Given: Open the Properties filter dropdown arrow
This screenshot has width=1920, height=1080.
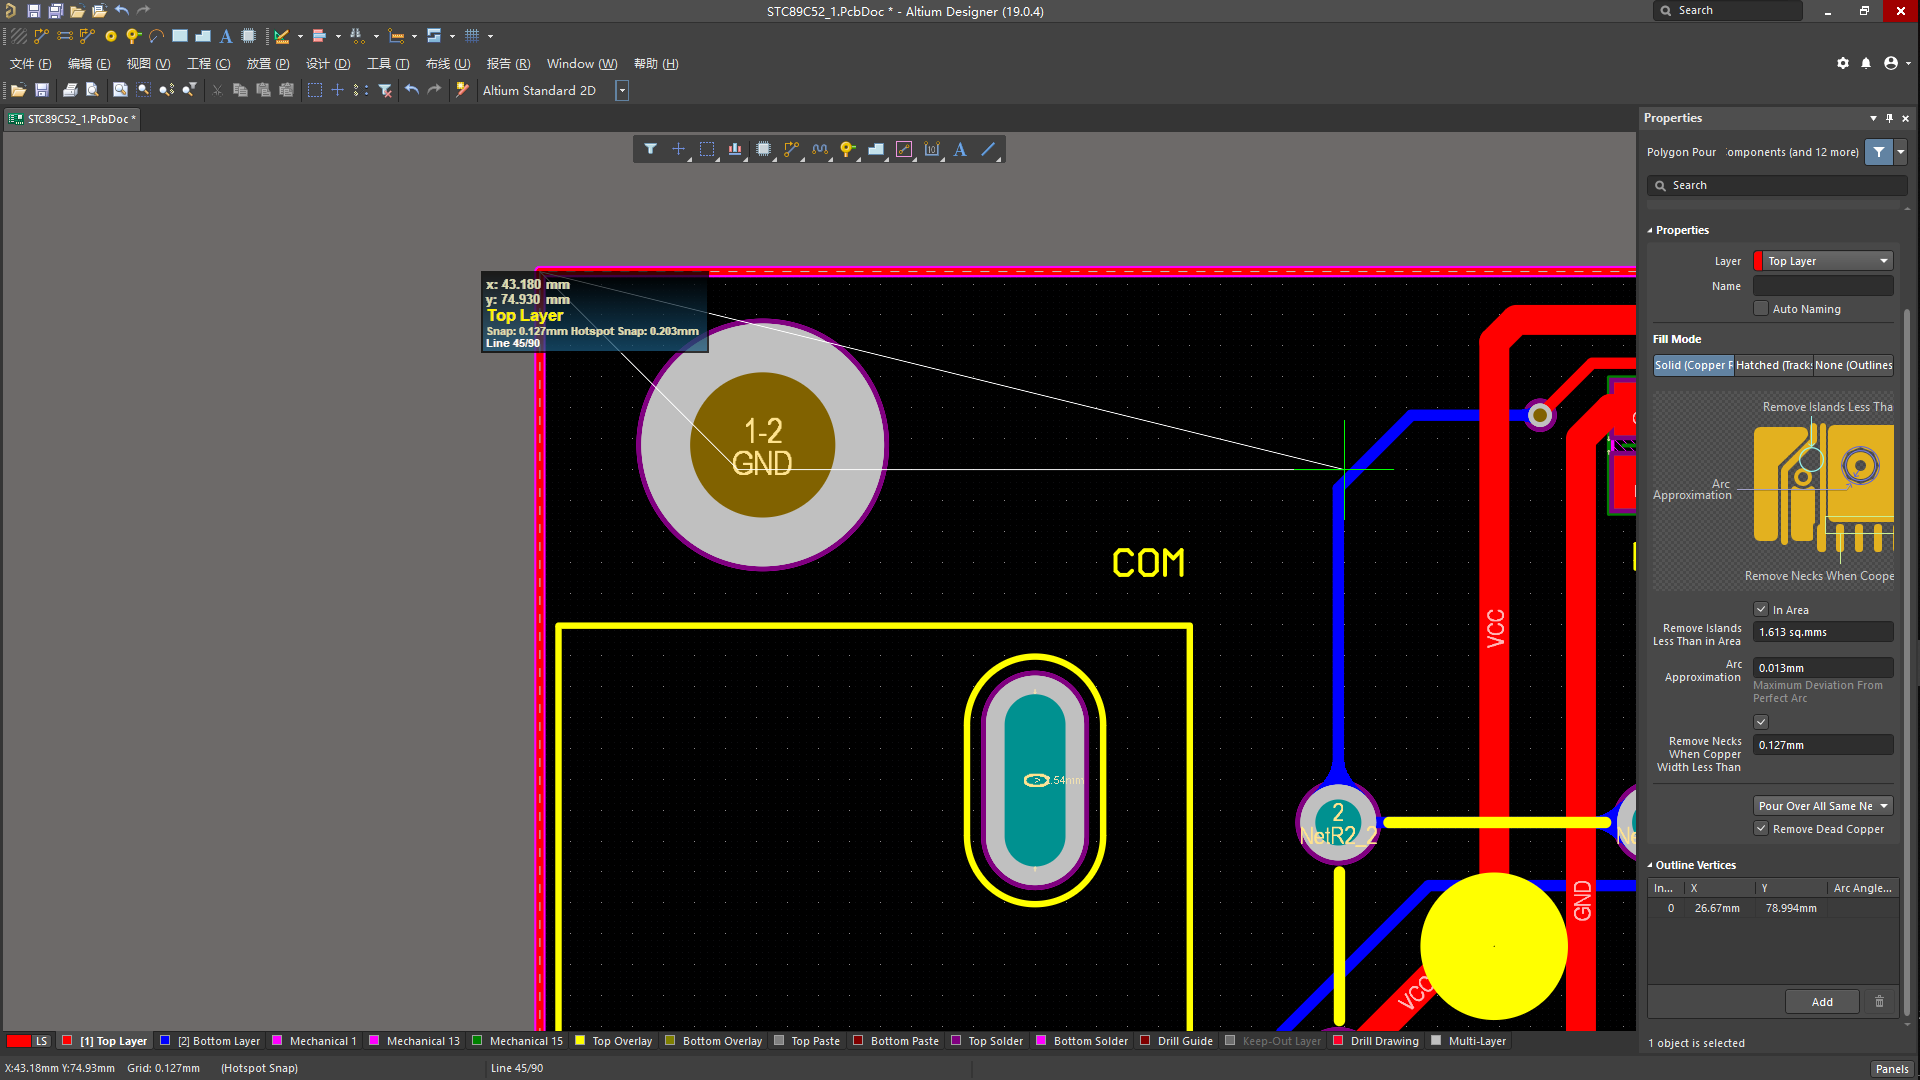Looking at the screenshot, I should pyautogui.click(x=1901, y=152).
